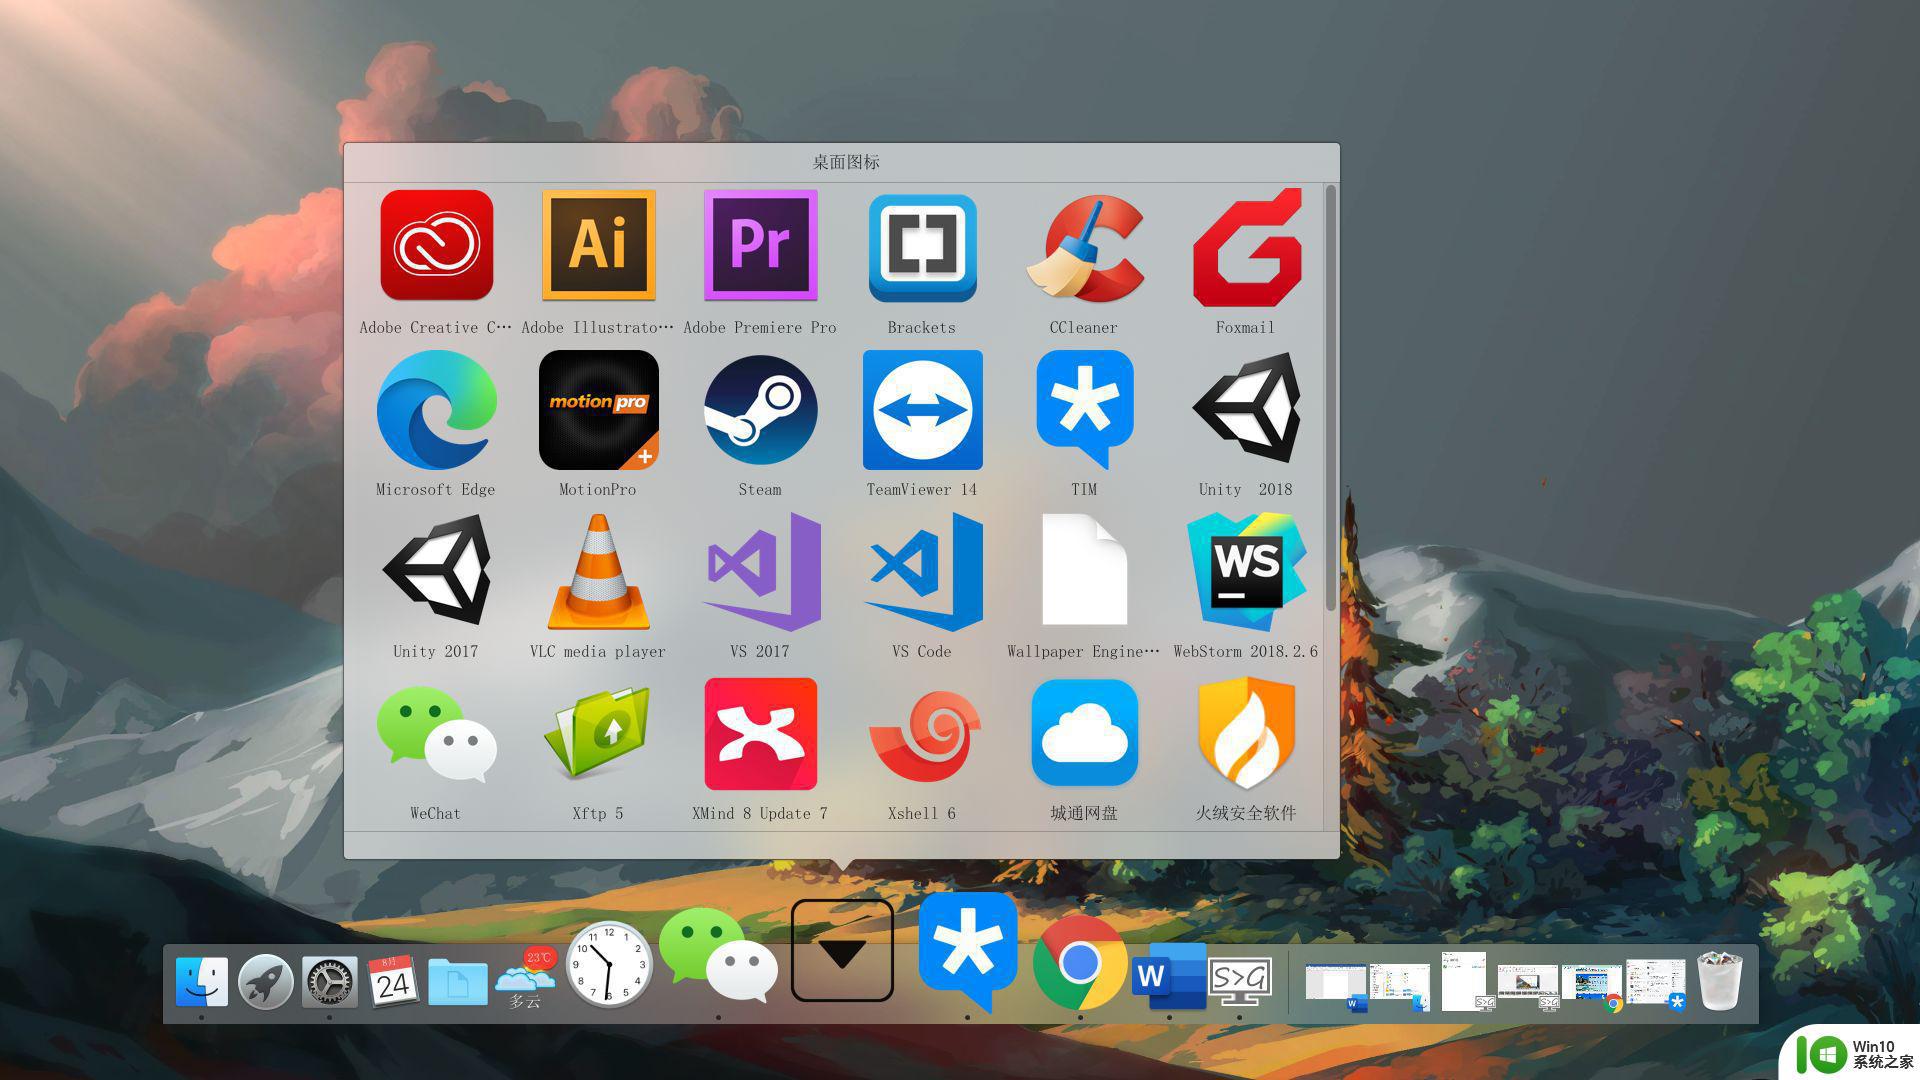Screen dimensions: 1920x1080
Task: Click the 桌面图标 popup title
Action: click(846, 162)
